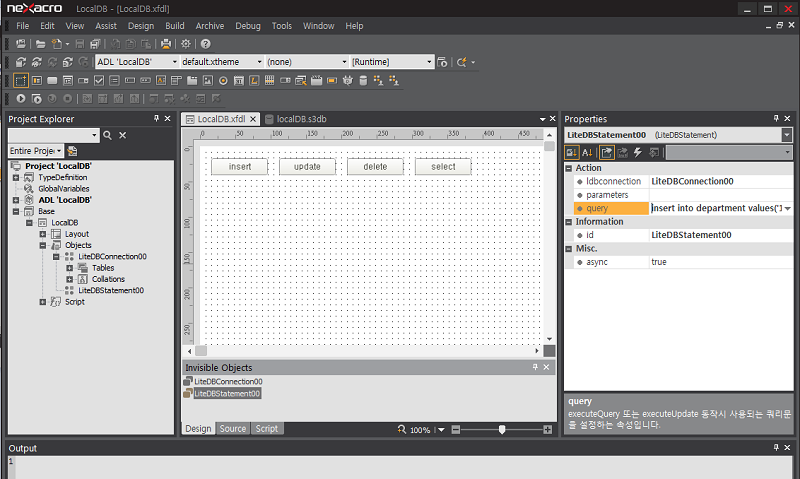Screen dimensions: 800x479
Task: Click the search magnifier in Project Explorer
Action: pyautogui.click(x=107, y=135)
